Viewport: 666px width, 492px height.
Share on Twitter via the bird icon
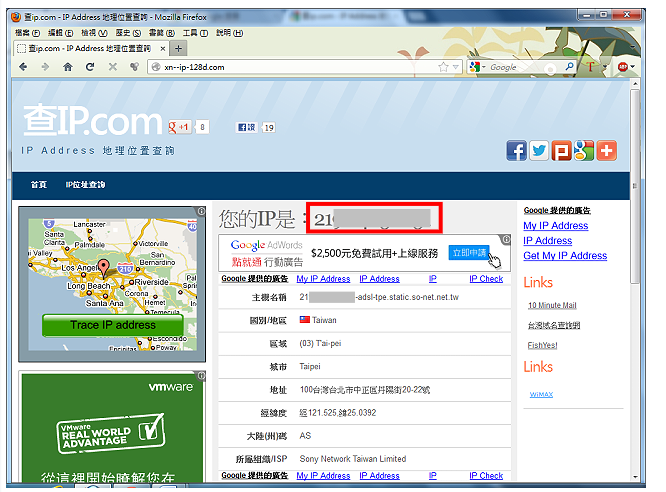(539, 151)
